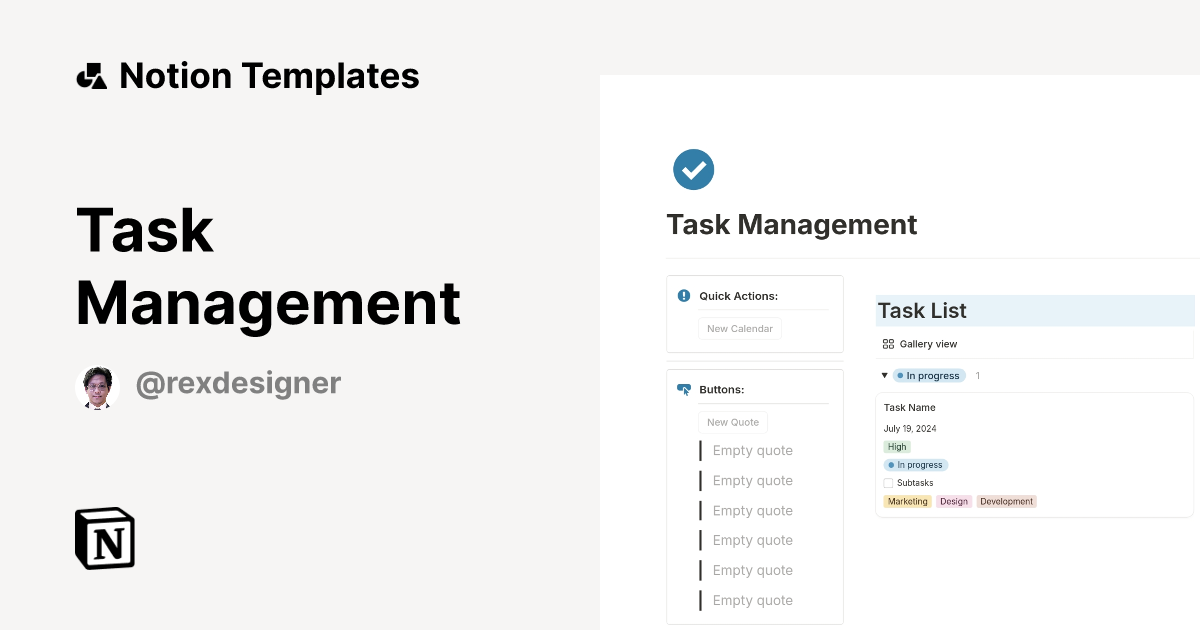Select the yellow Marketing tag
Screen dimensions: 1200x630
click(907, 501)
